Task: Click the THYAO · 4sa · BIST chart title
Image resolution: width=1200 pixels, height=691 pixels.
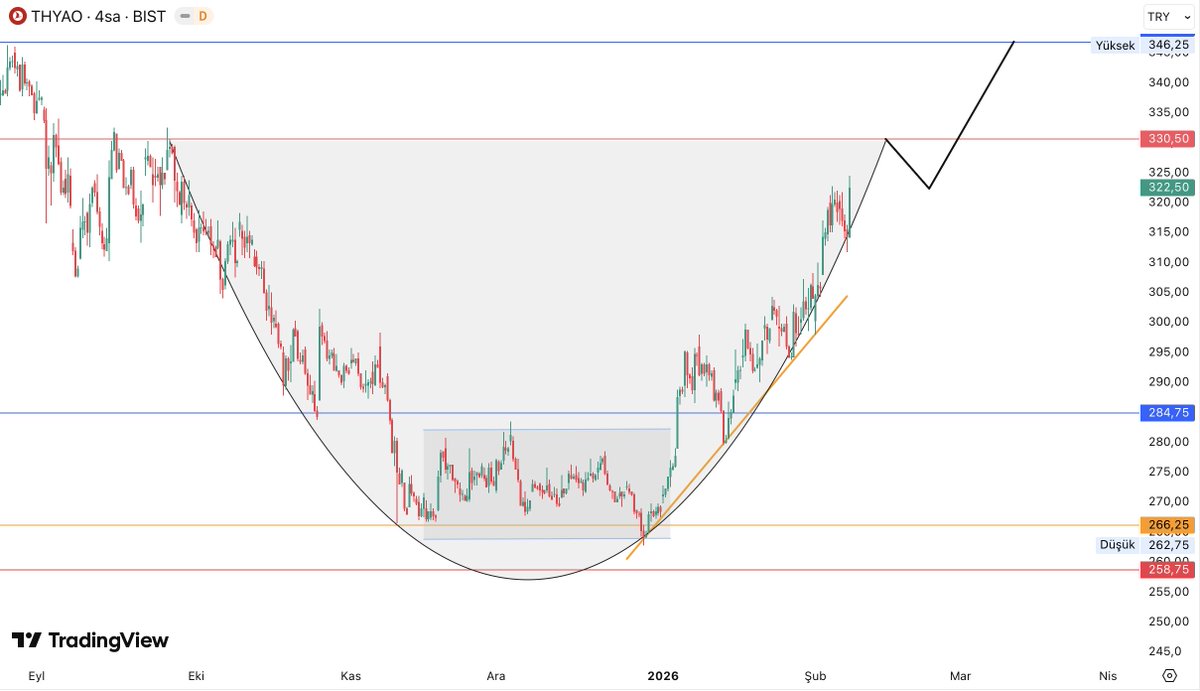Action: [97, 16]
